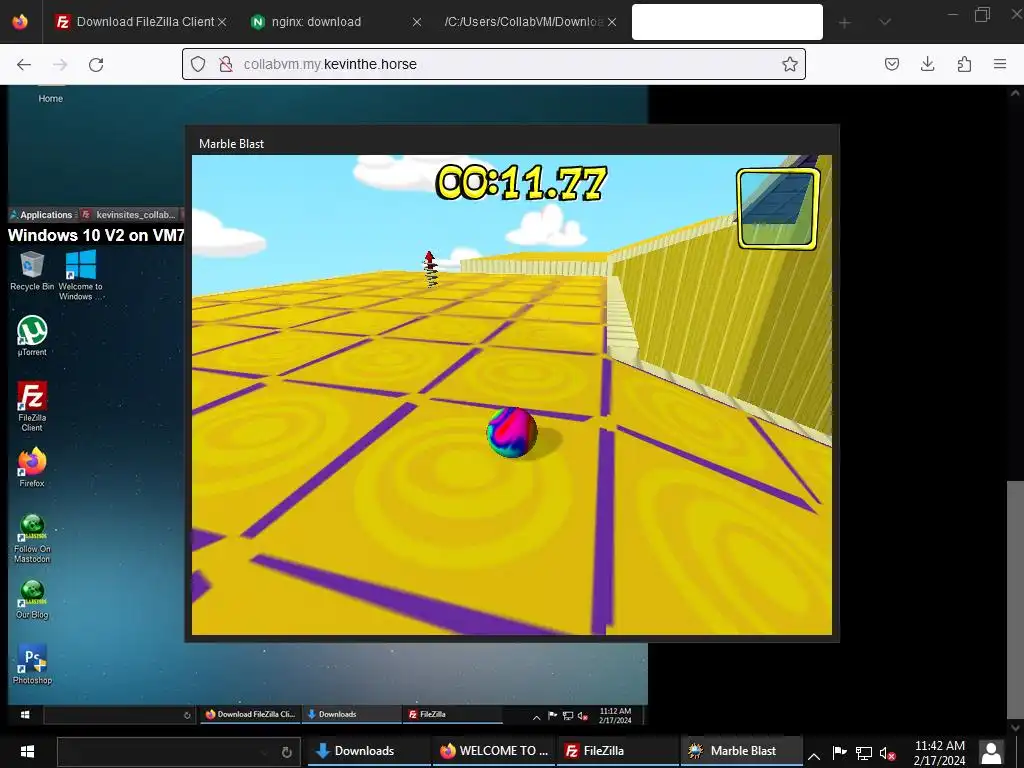Switch to the C:/Users/CollabVM/Downloads tab
The height and width of the screenshot is (768, 1024).
pos(529,22)
